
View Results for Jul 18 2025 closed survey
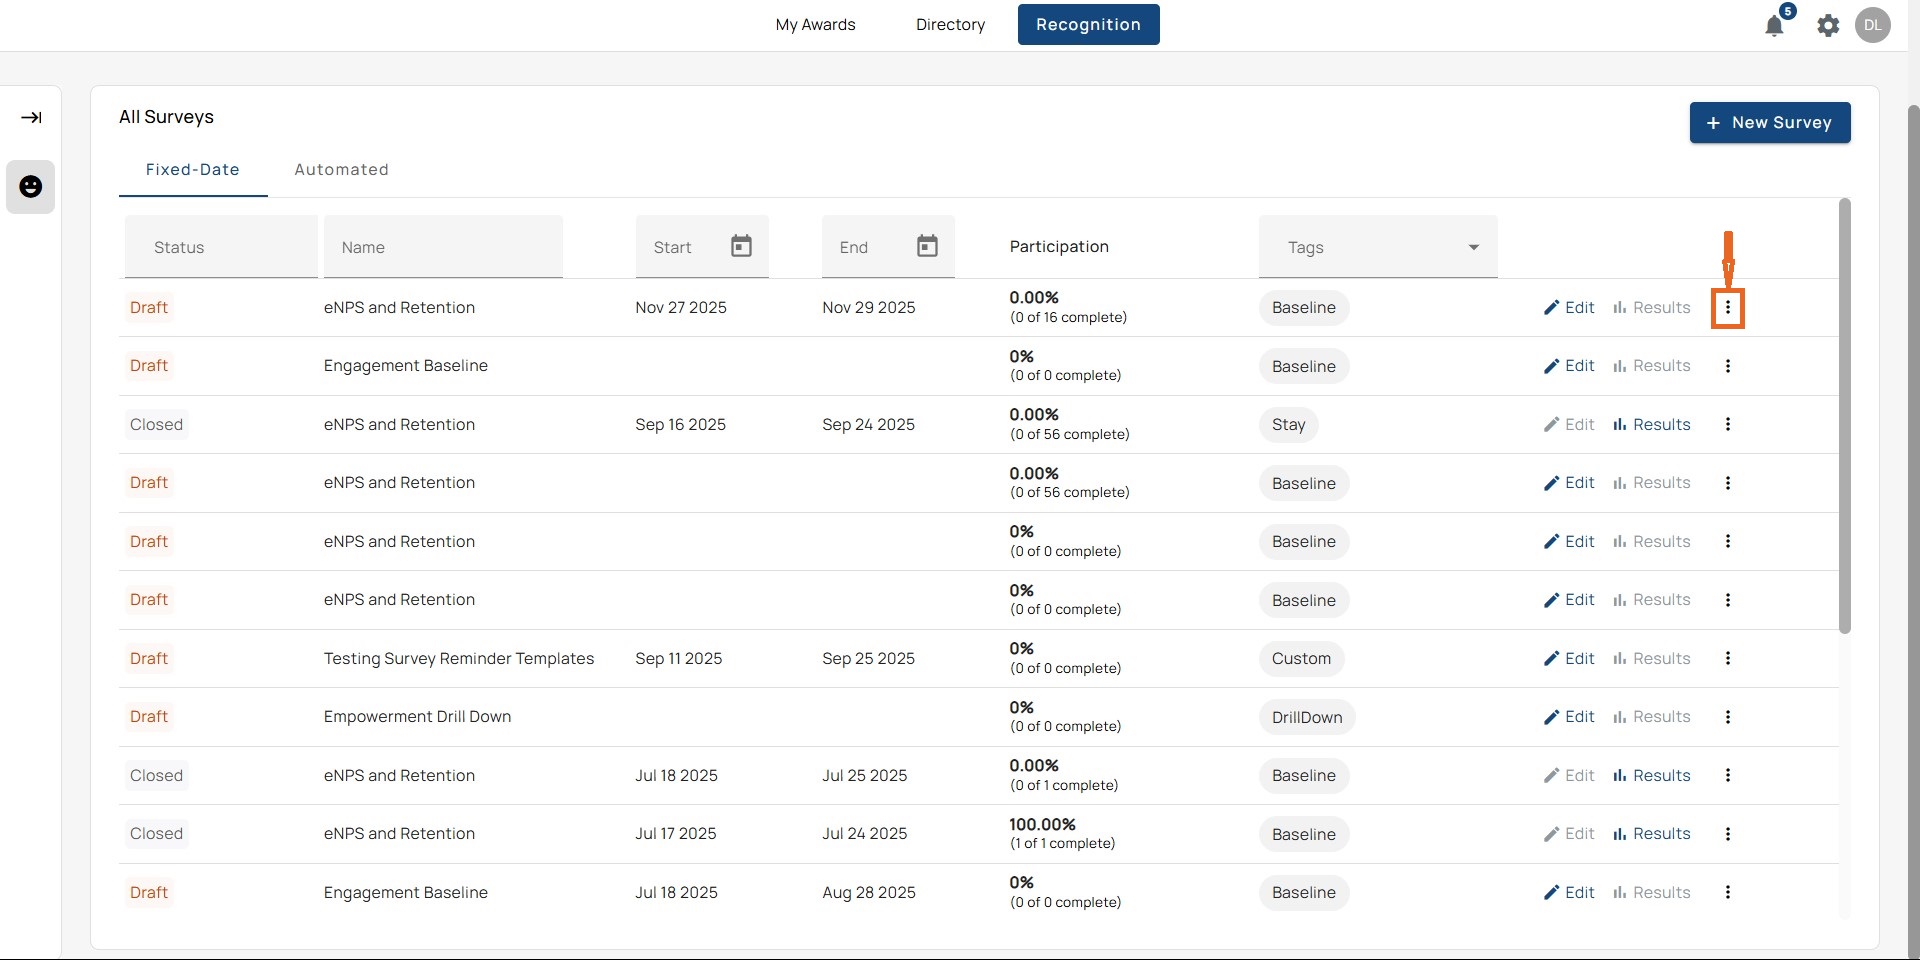click(x=1651, y=776)
